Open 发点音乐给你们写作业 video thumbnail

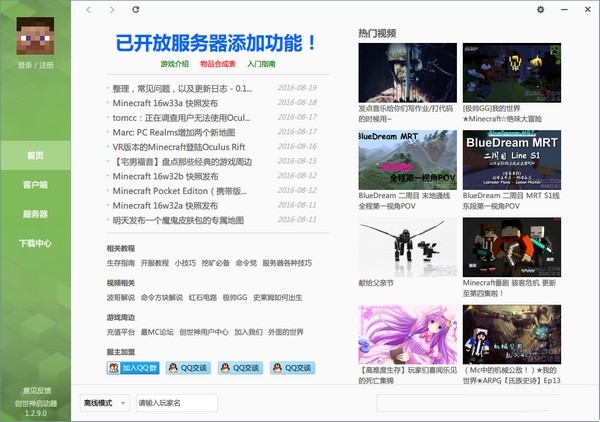[x=408, y=73]
